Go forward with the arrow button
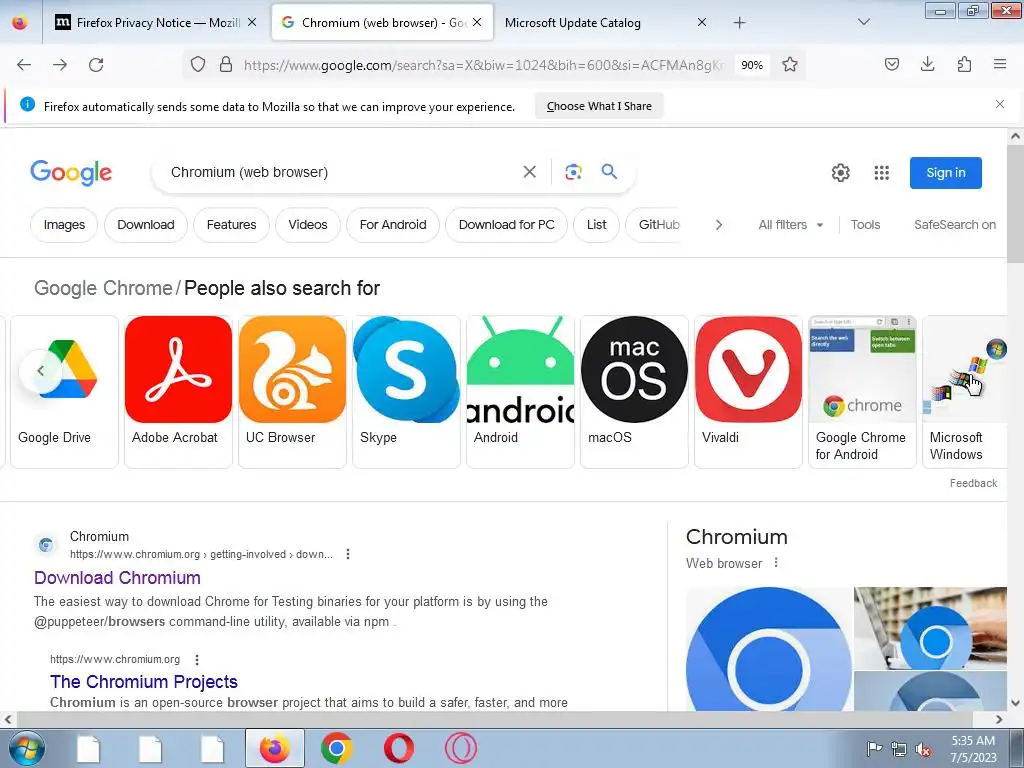 pos(60,65)
